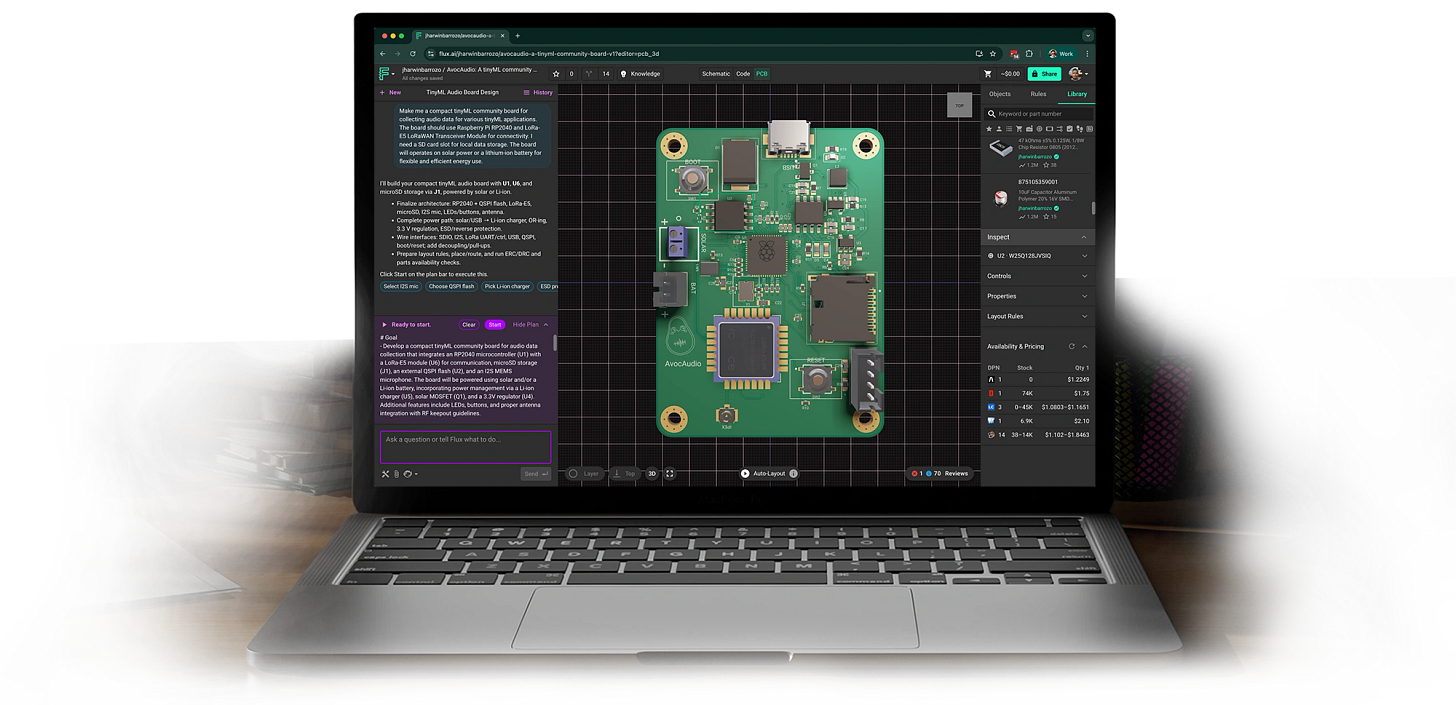Select the 47 kOhms chip resistor thumbnail
1456x705 pixels.
tap(1000, 148)
